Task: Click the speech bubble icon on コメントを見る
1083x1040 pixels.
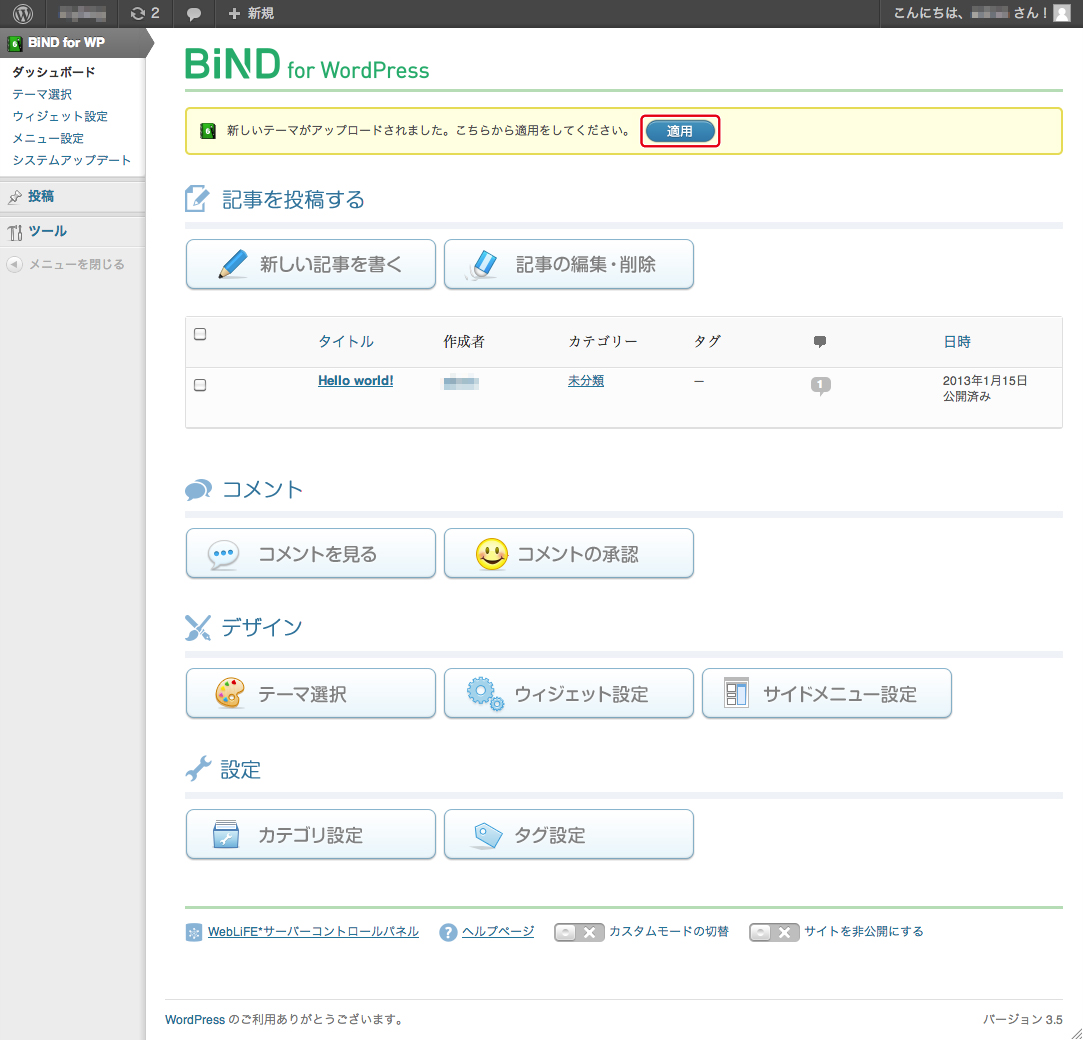Action: click(223, 555)
